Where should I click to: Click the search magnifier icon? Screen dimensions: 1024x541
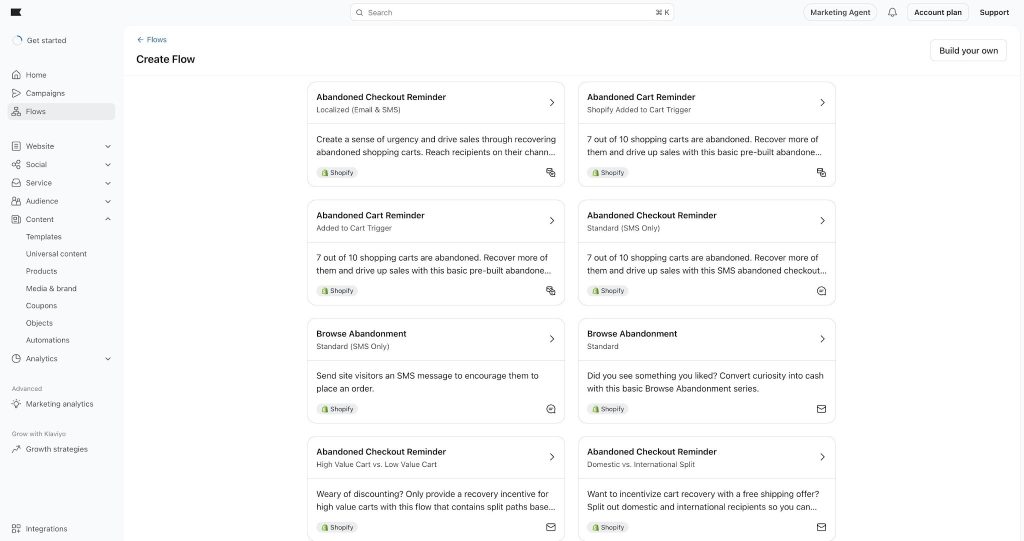tap(359, 12)
